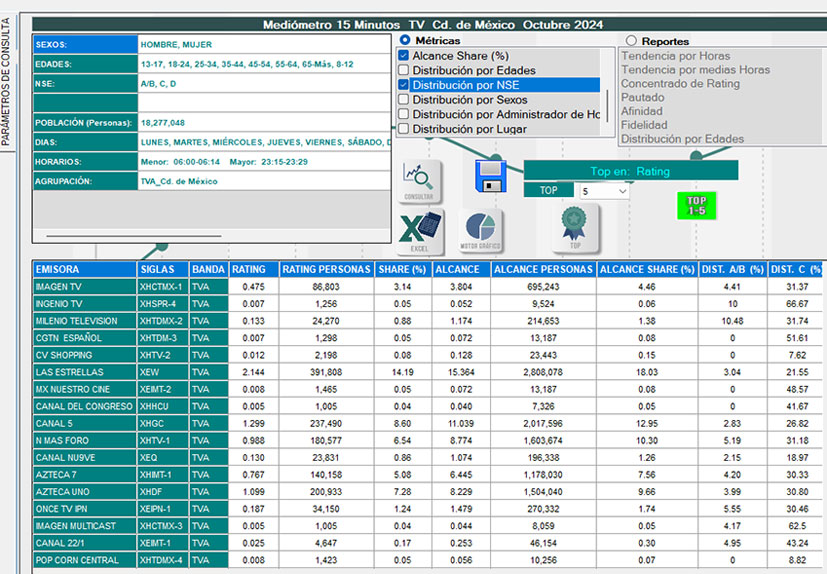Sort by the DIST. A/B (%) column header
This screenshot has height=574, width=827.
click(733, 269)
